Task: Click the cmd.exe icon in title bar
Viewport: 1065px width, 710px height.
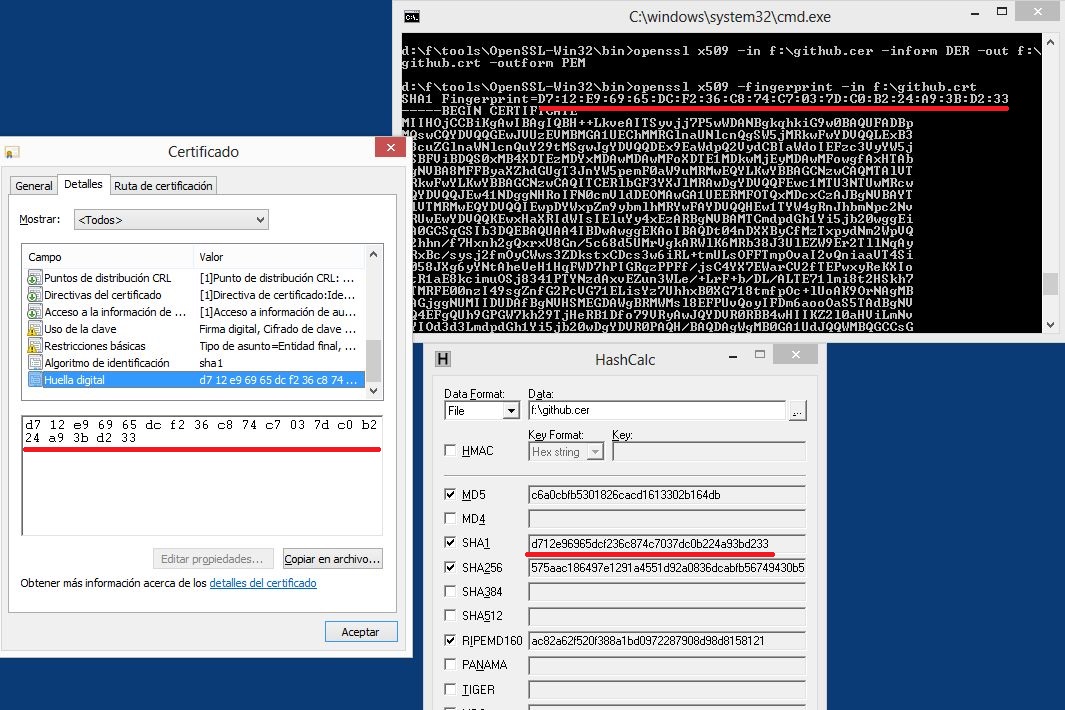Action: 411,16
